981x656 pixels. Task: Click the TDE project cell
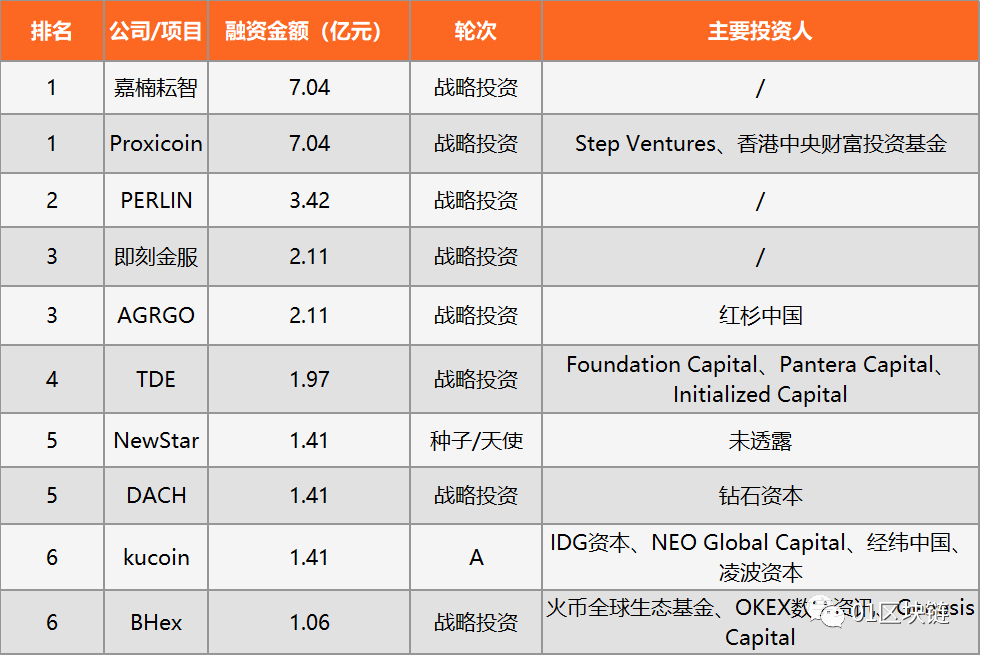point(156,380)
